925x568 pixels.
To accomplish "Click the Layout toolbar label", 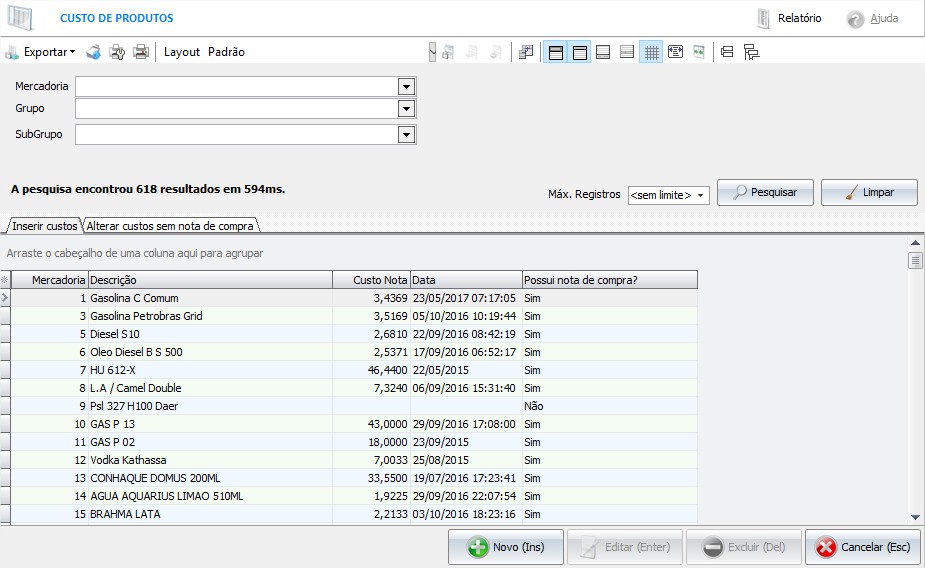I will [x=182, y=52].
